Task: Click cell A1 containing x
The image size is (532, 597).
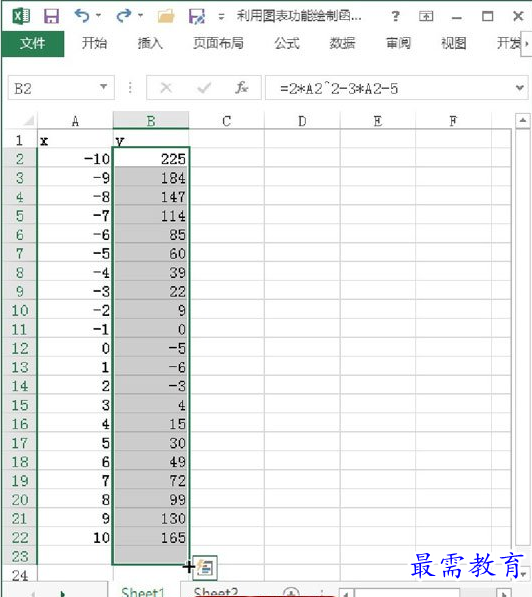Action: coord(75,140)
